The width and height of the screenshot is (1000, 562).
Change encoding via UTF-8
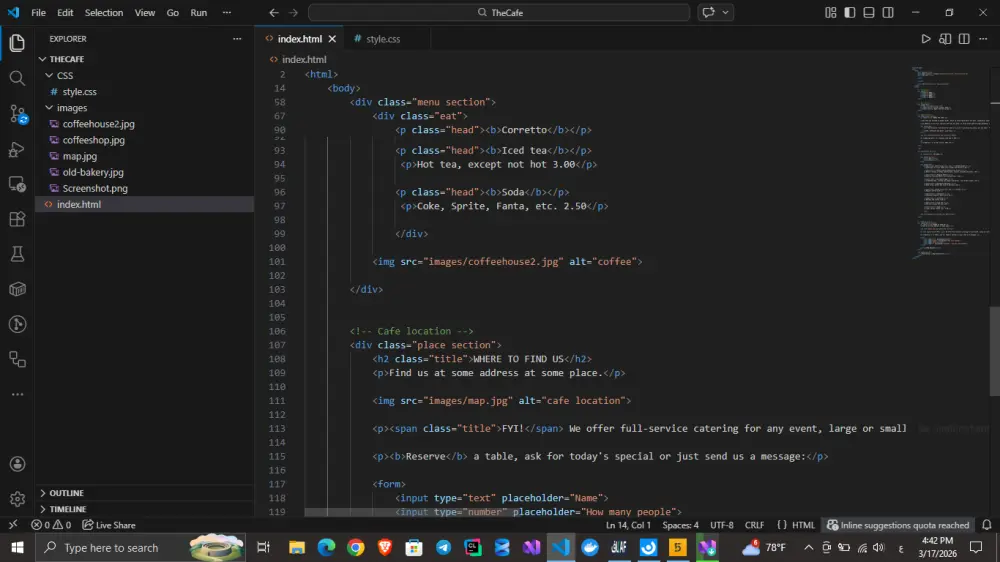(722, 525)
